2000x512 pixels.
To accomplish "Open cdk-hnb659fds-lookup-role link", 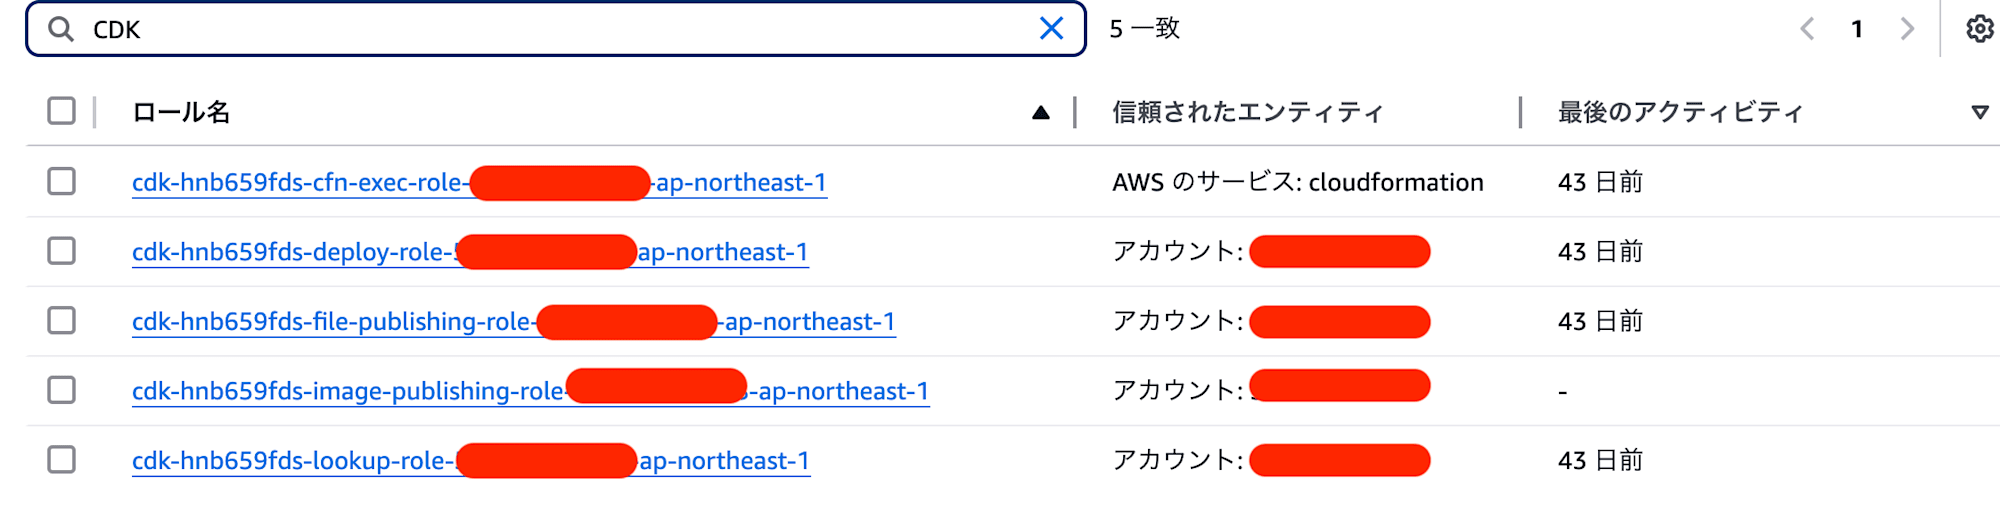I will click(x=470, y=461).
